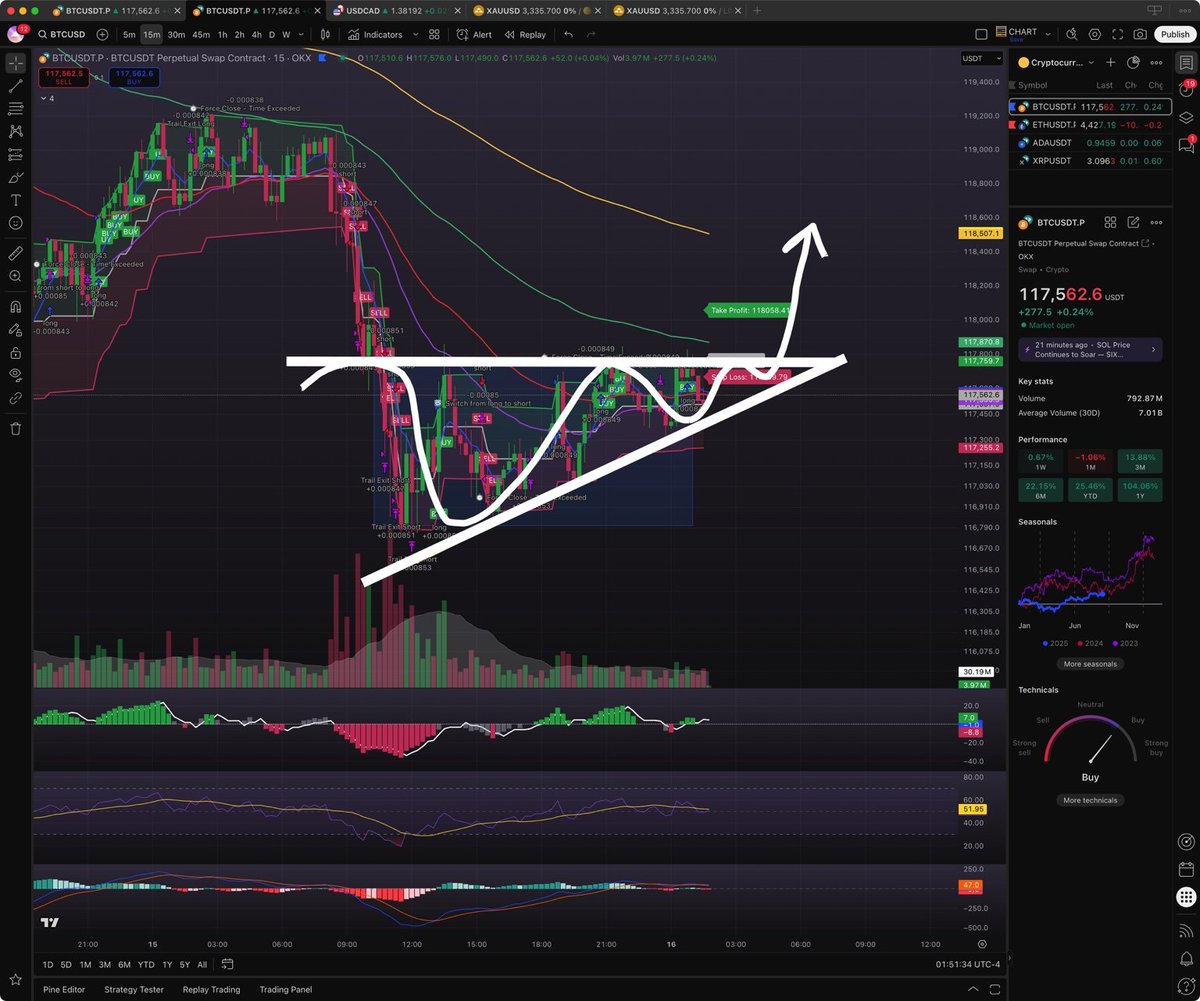
Task: Select ADAUSDT in the watchlist
Action: (x=1090, y=143)
